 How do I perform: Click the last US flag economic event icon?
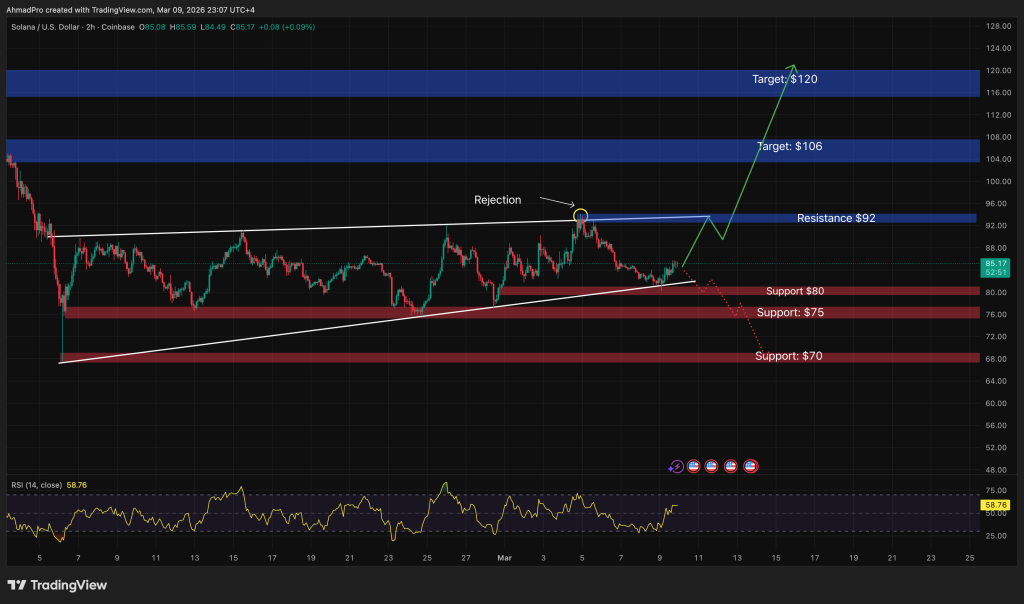point(750,466)
